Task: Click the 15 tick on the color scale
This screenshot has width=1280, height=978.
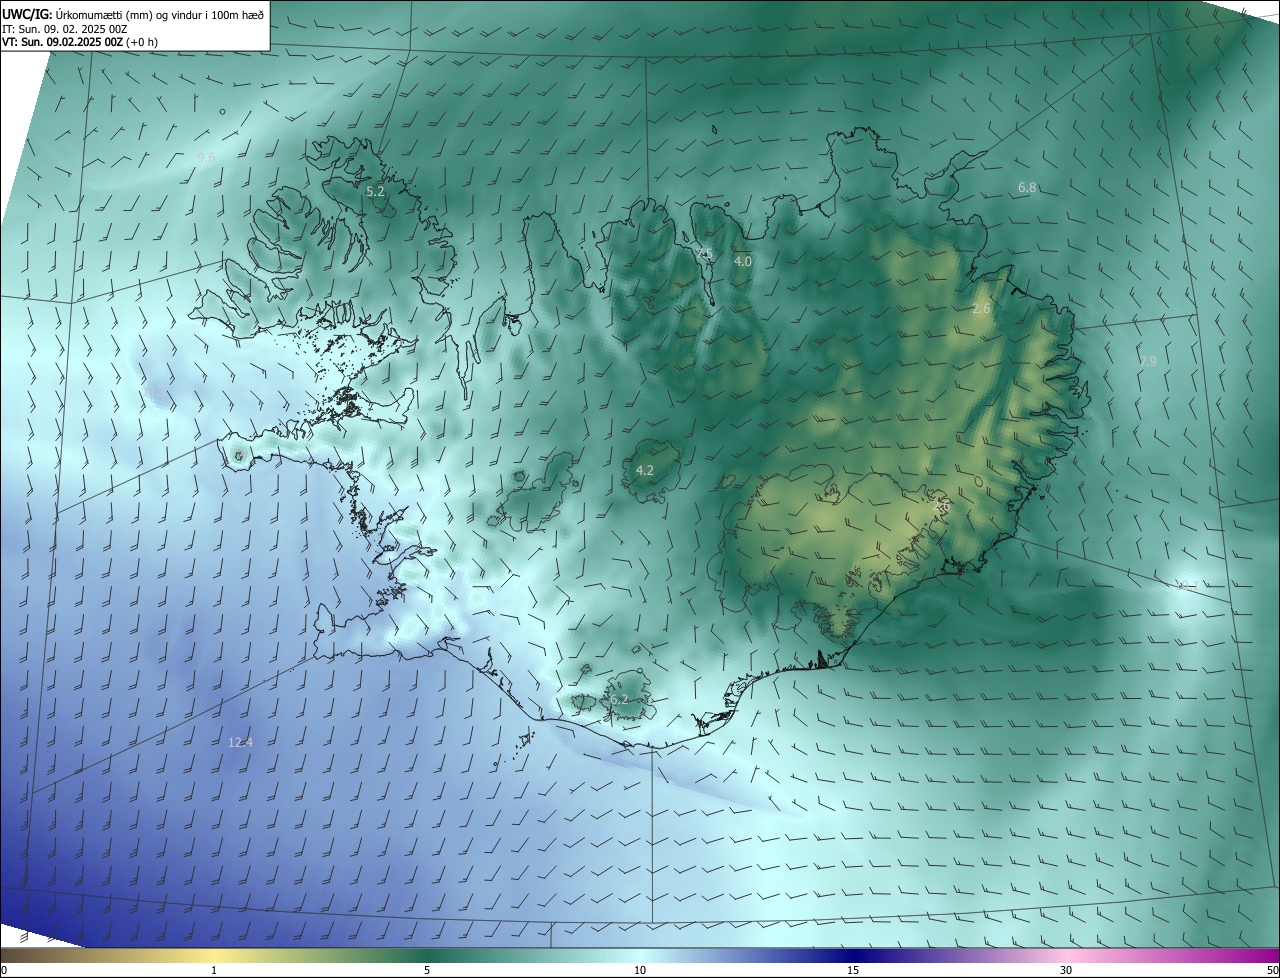Action: [853, 970]
